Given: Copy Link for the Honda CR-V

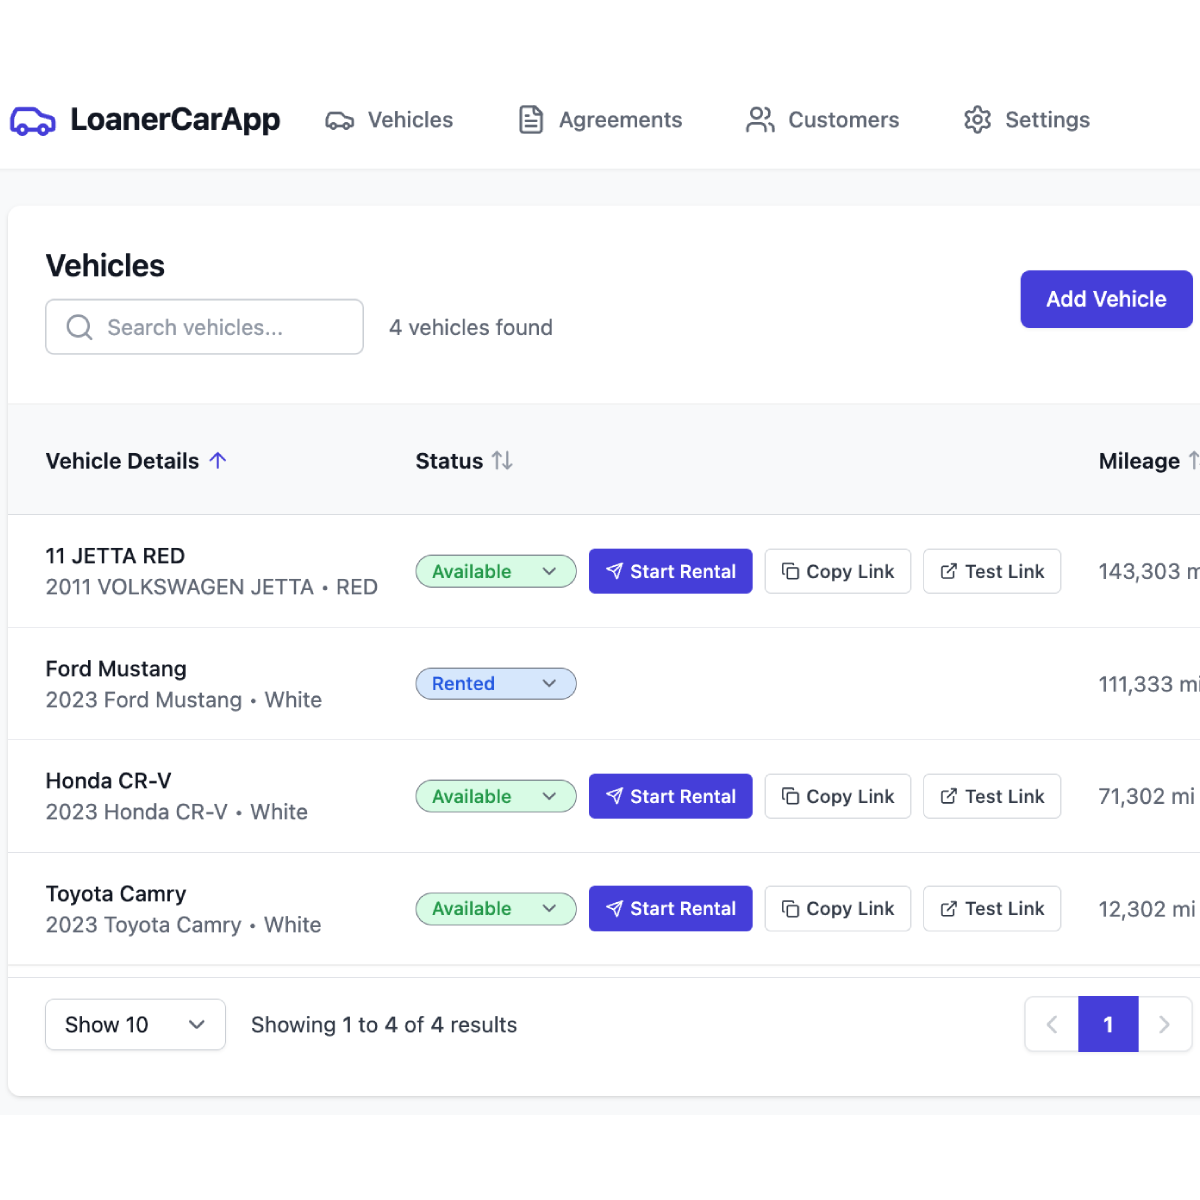Looking at the screenshot, I should [837, 796].
